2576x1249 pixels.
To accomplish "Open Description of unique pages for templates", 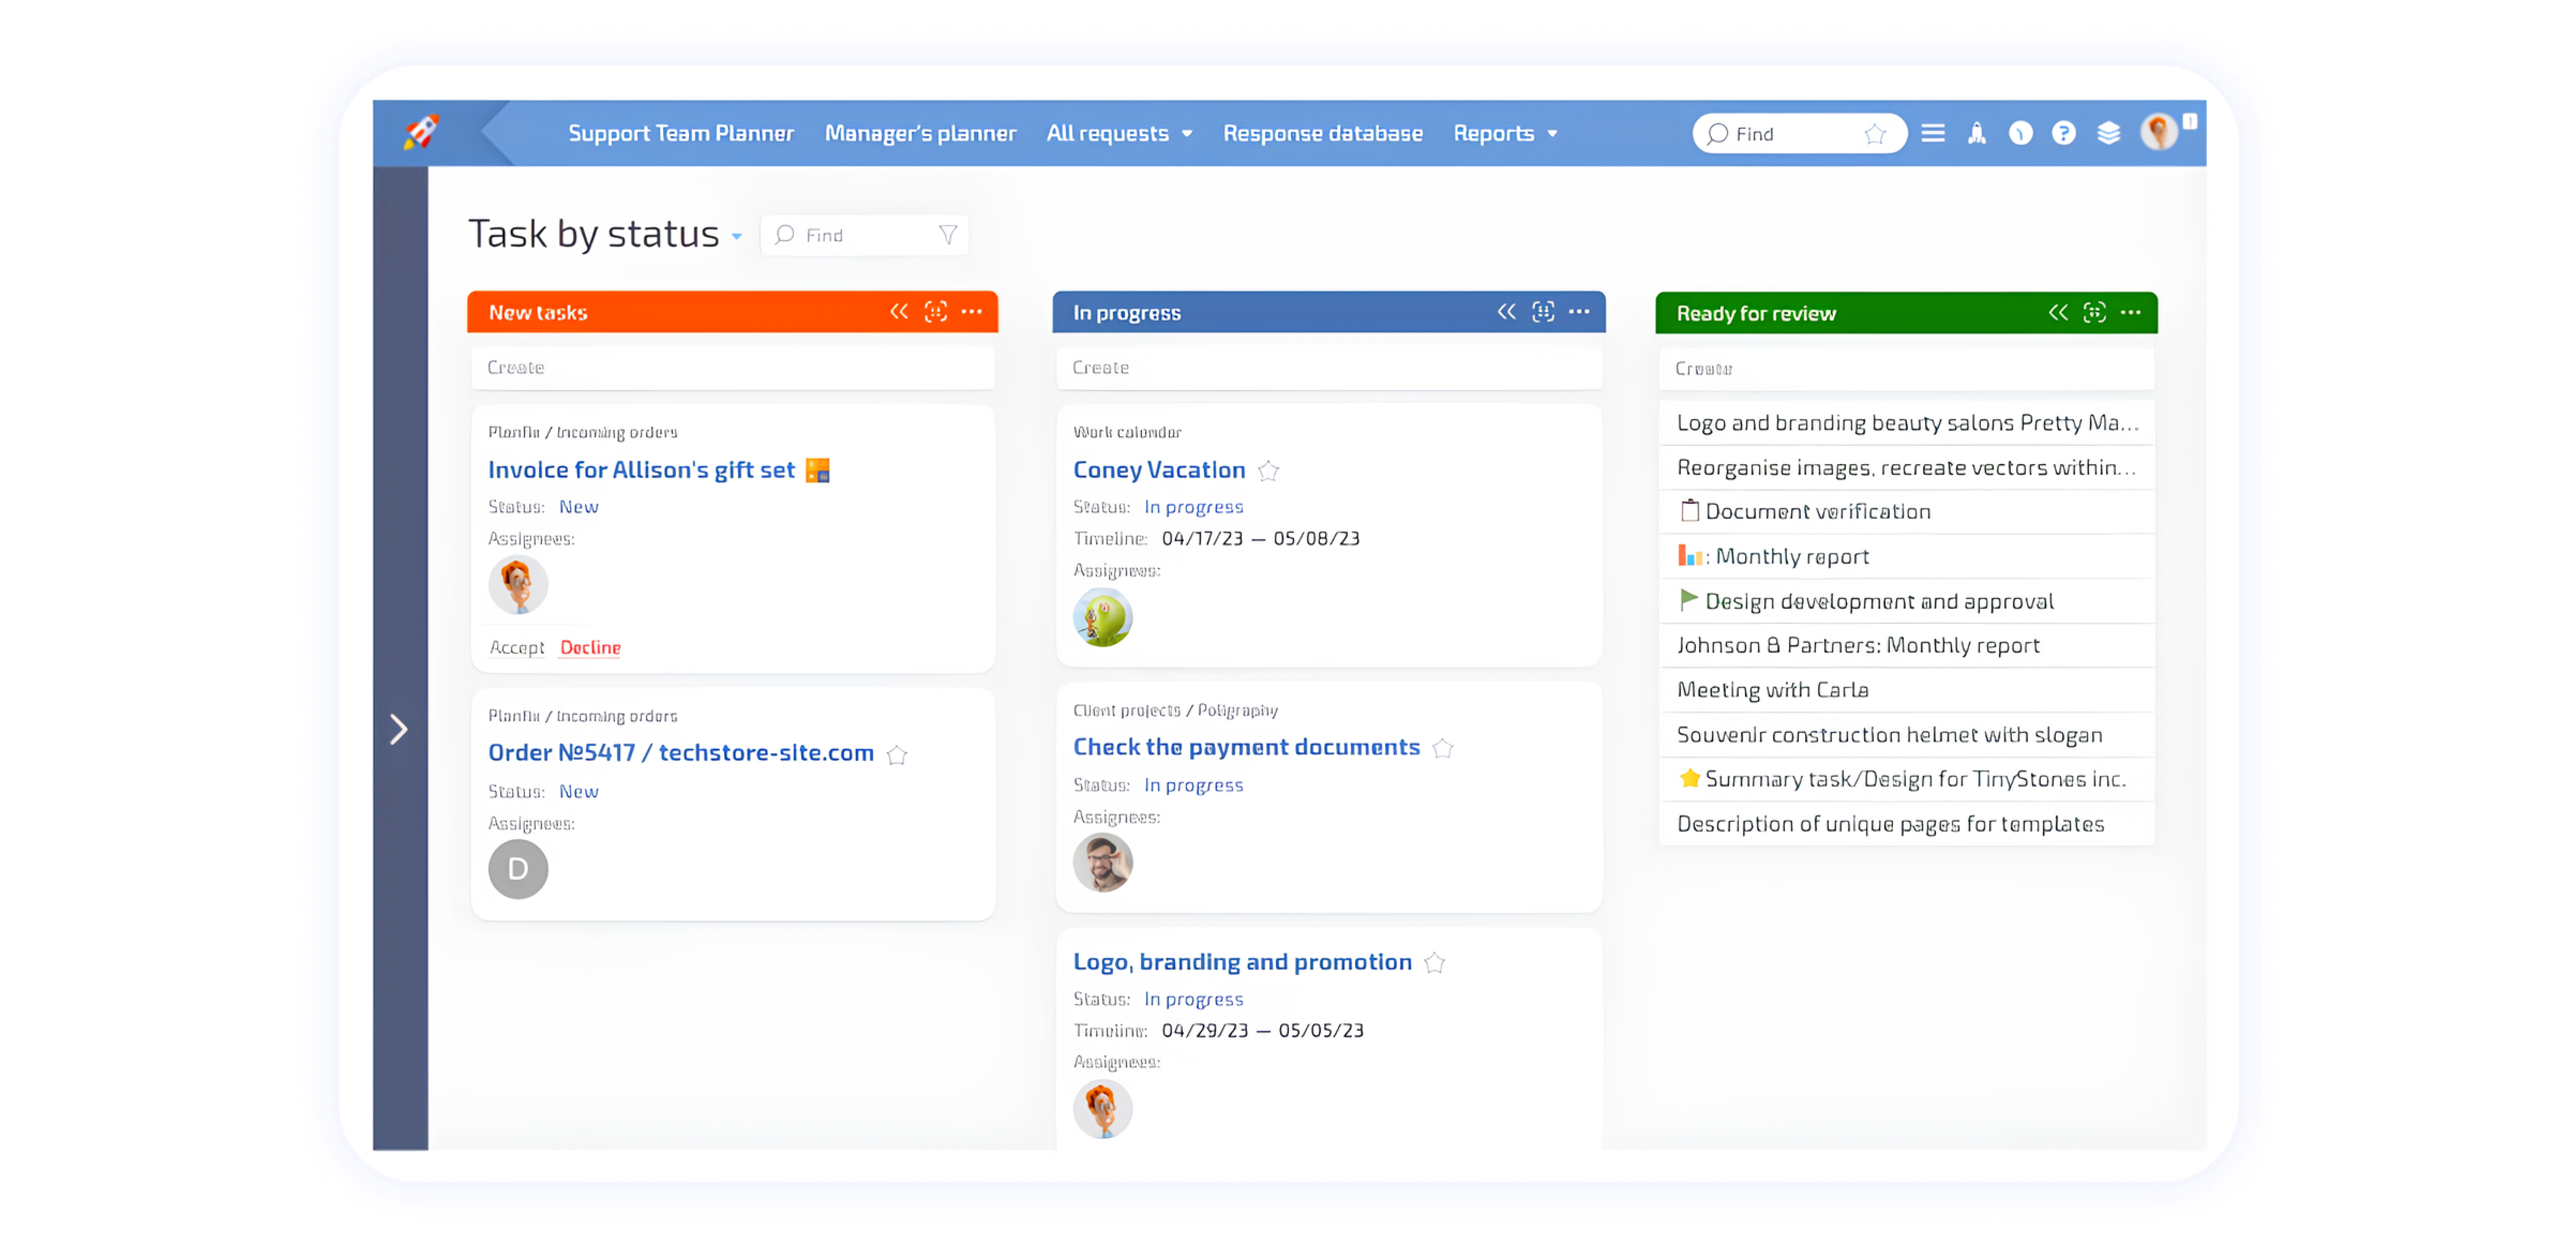I will pyautogui.click(x=1907, y=824).
